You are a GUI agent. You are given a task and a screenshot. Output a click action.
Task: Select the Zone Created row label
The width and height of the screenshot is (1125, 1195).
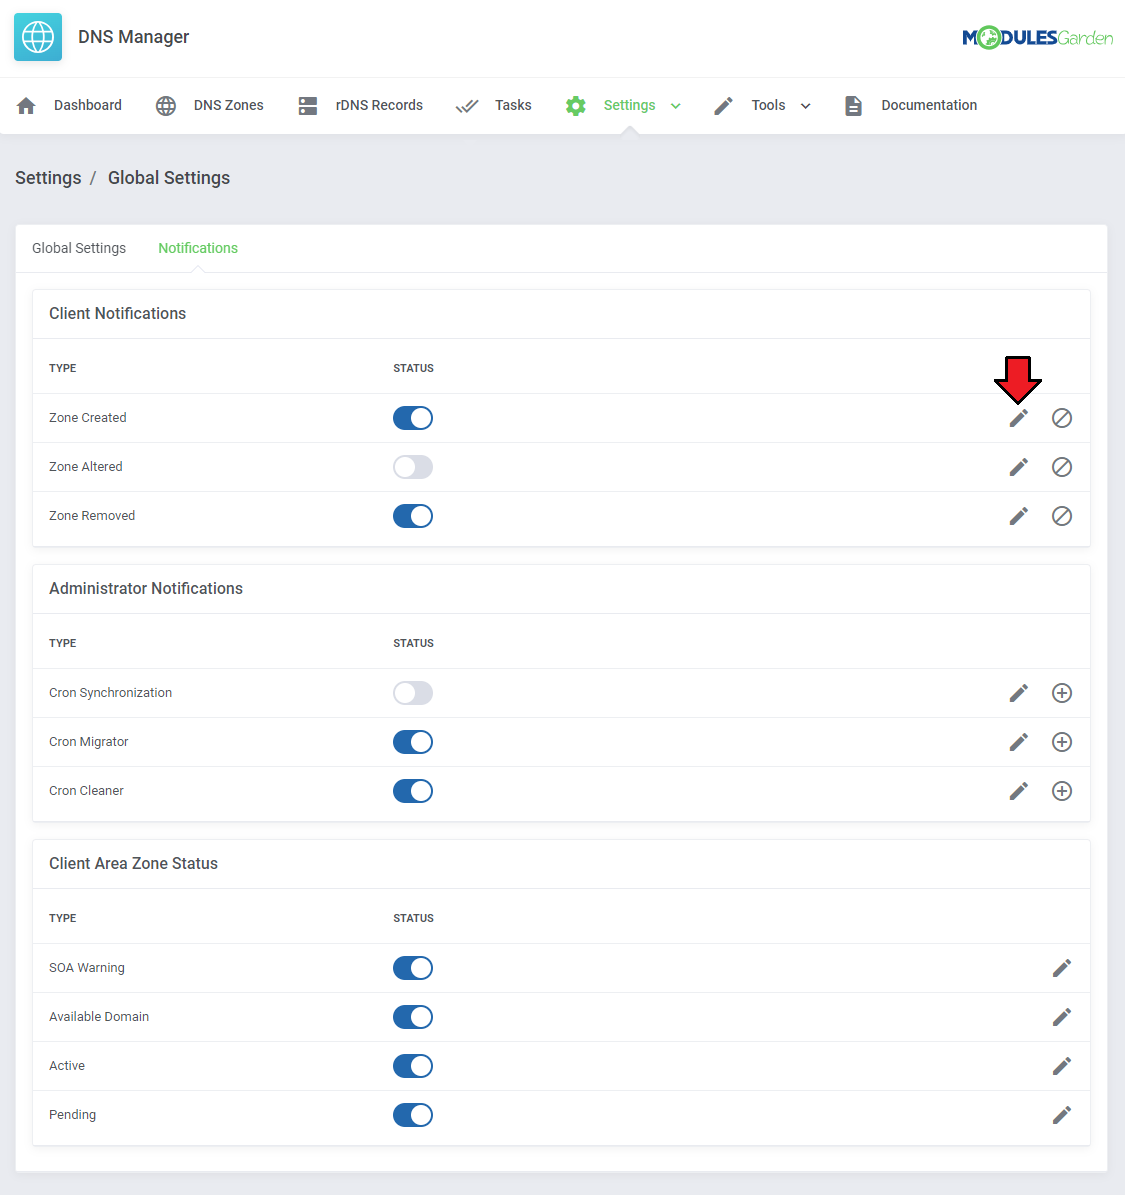point(88,418)
